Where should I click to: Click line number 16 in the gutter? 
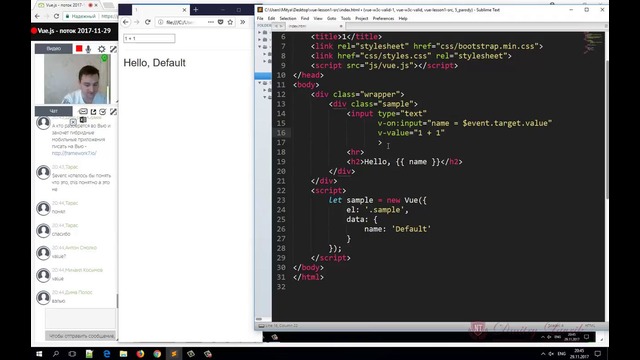(281, 133)
